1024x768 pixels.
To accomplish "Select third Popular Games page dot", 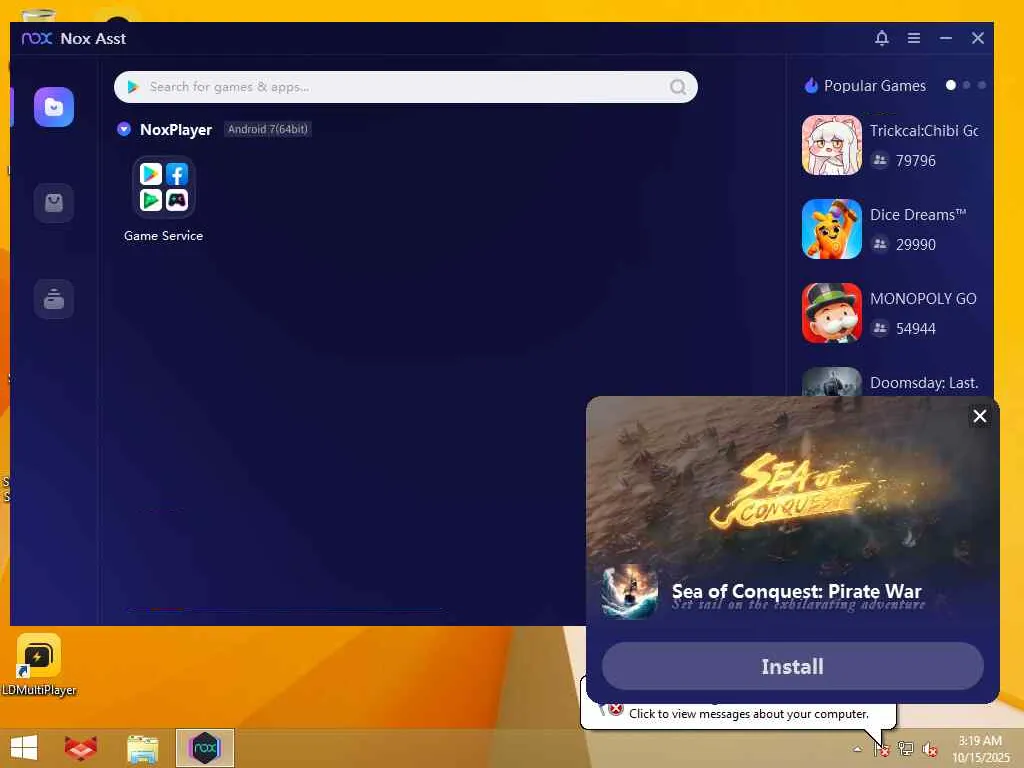I will pyautogui.click(x=982, y=85).
